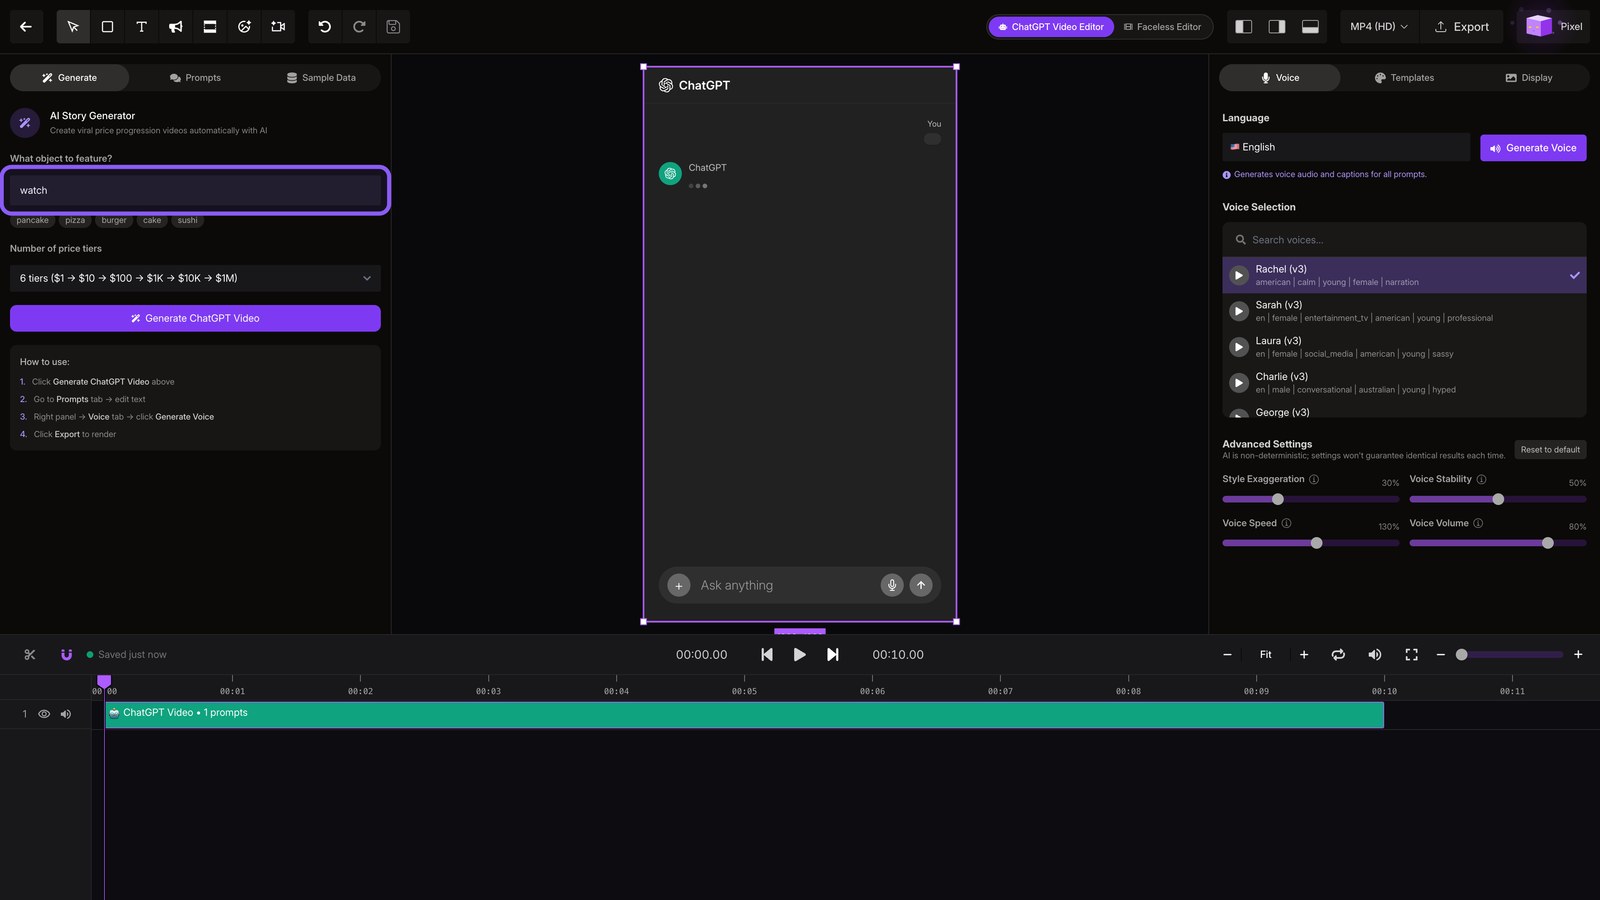Toggle the bottom timeline panel layout
The width and height of the screenshot is (1600, 900).
pyautogui.click(x=1310, y=27)
